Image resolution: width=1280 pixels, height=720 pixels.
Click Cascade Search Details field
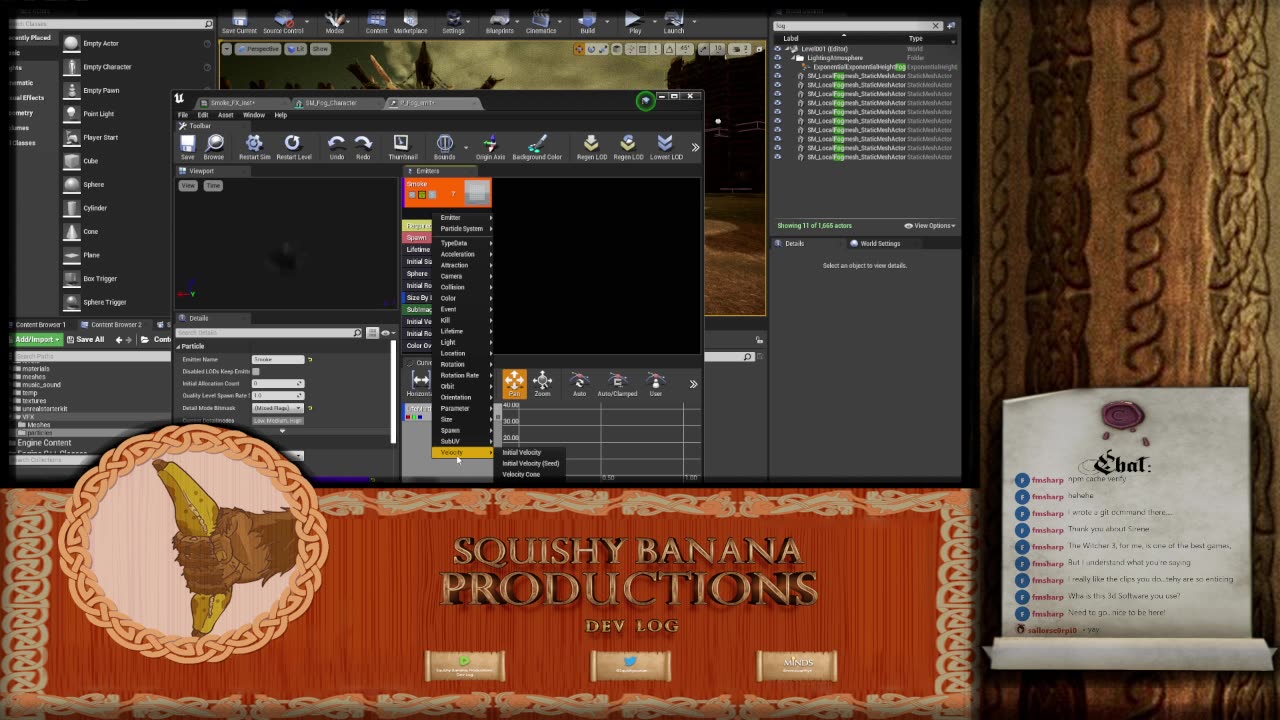268,332
